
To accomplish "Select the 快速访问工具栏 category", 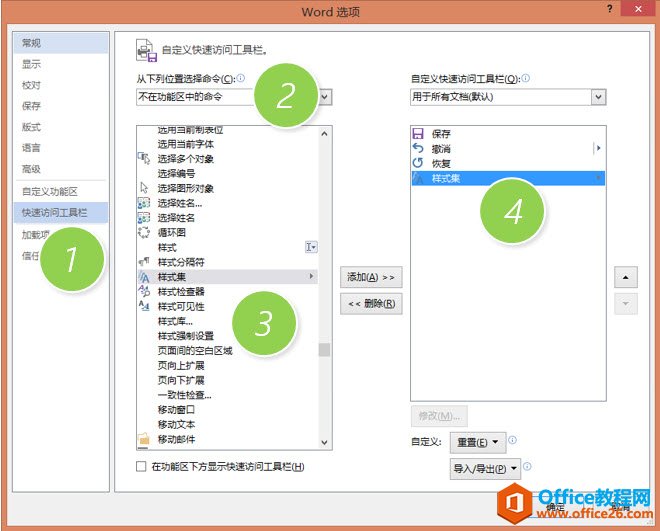I will [61, 213].
